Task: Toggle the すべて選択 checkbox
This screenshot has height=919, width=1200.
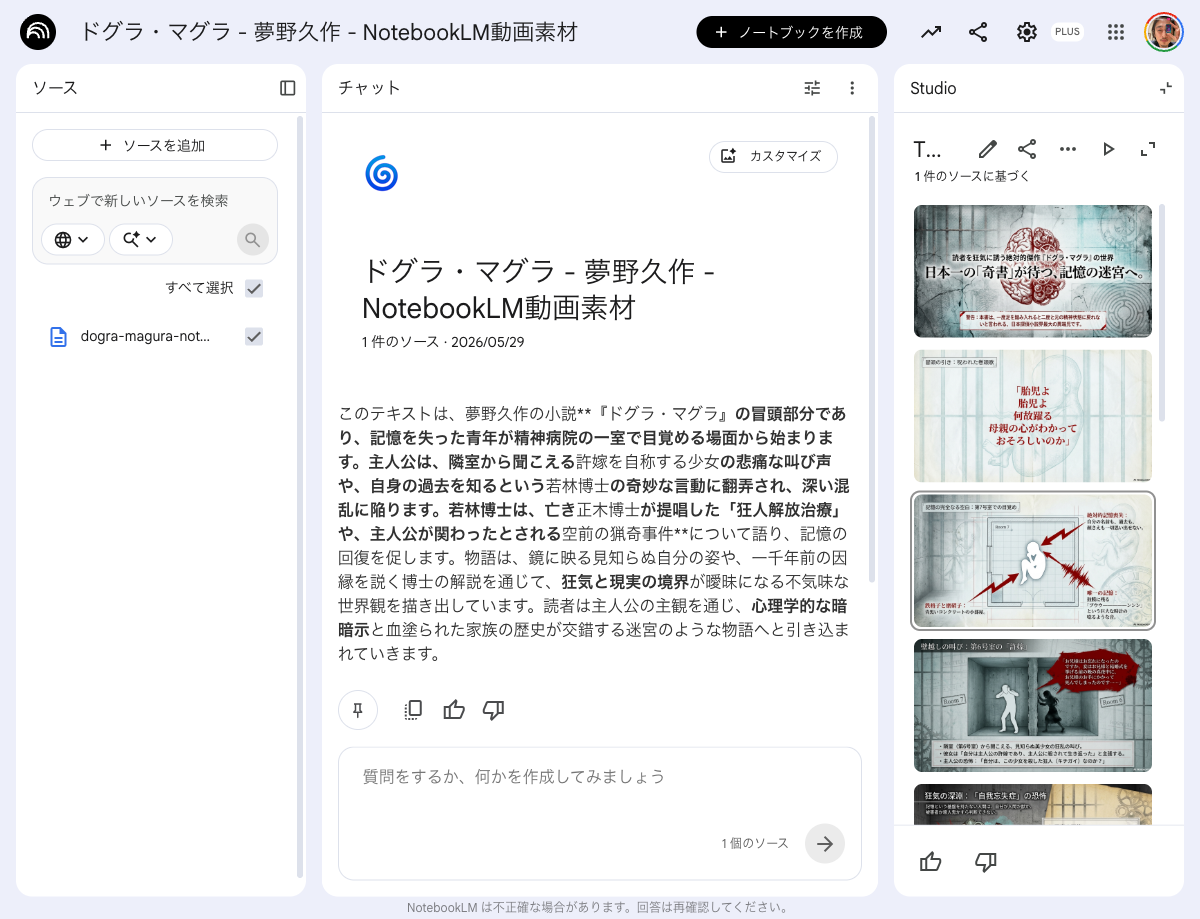Action: click(x=254, y=288)
